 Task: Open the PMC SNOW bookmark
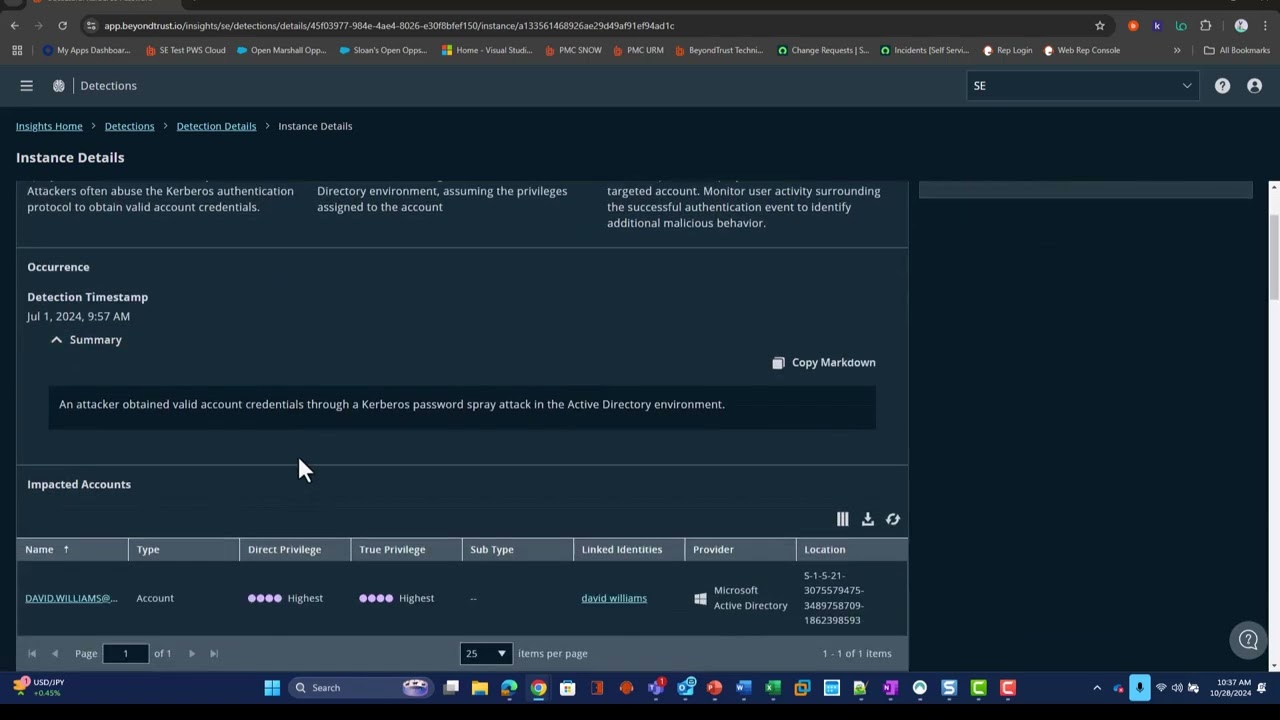pyautogui.click(x=573, y=50)
